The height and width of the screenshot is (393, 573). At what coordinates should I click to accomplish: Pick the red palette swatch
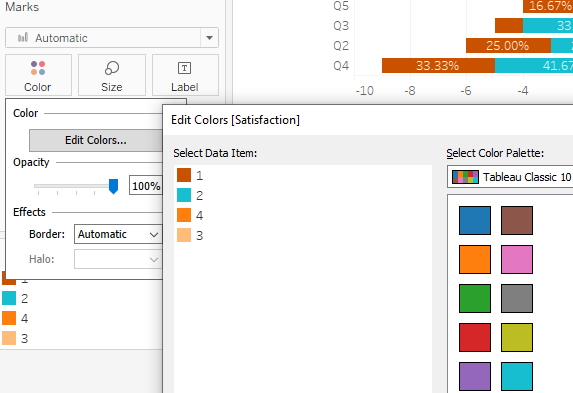(475, 337)
